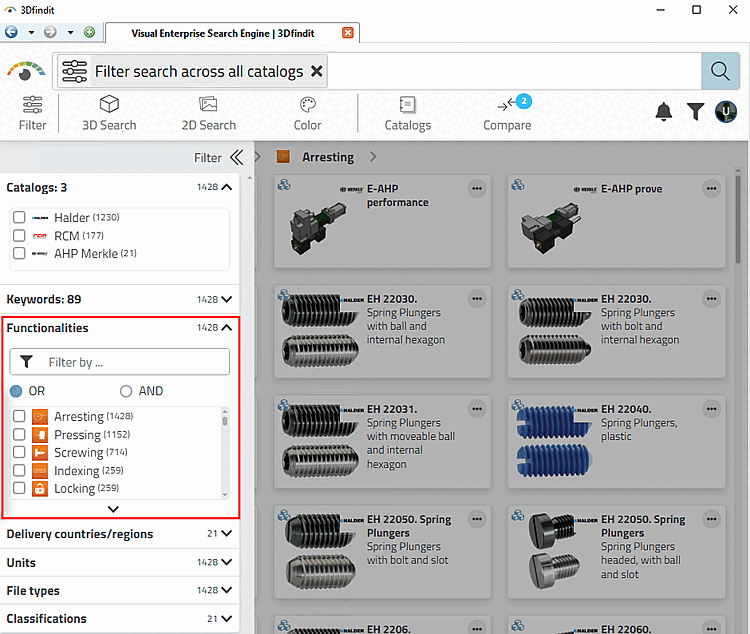Open the Catalogs view
750x634 pixels.
[407, 113]
